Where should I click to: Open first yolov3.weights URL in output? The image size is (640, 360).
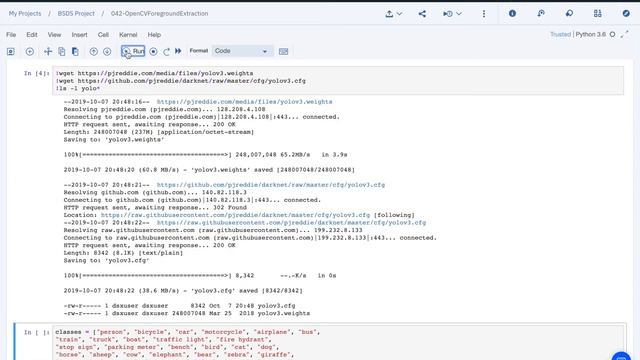[244, 102]
